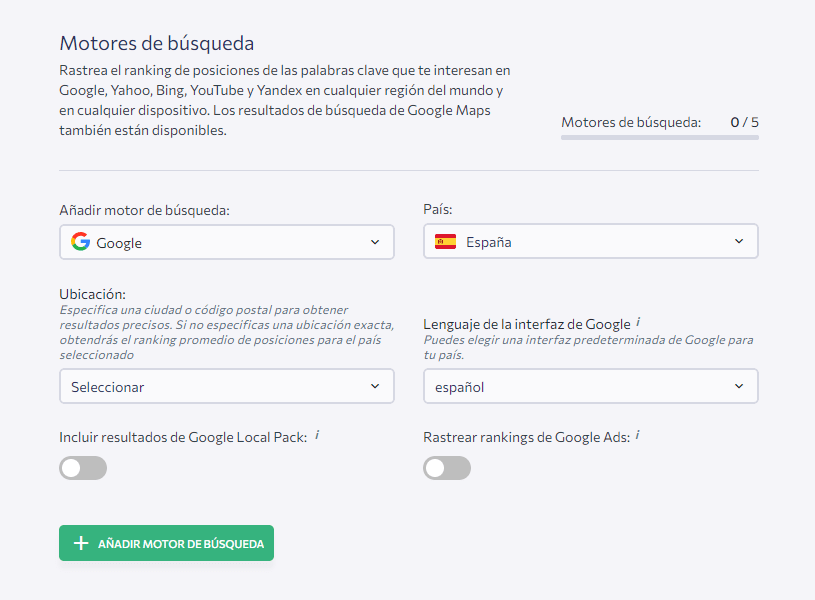Click the Google logo in the search engine selector
Image resolution: width=815 pixels, height=600 pixels.
81,242
